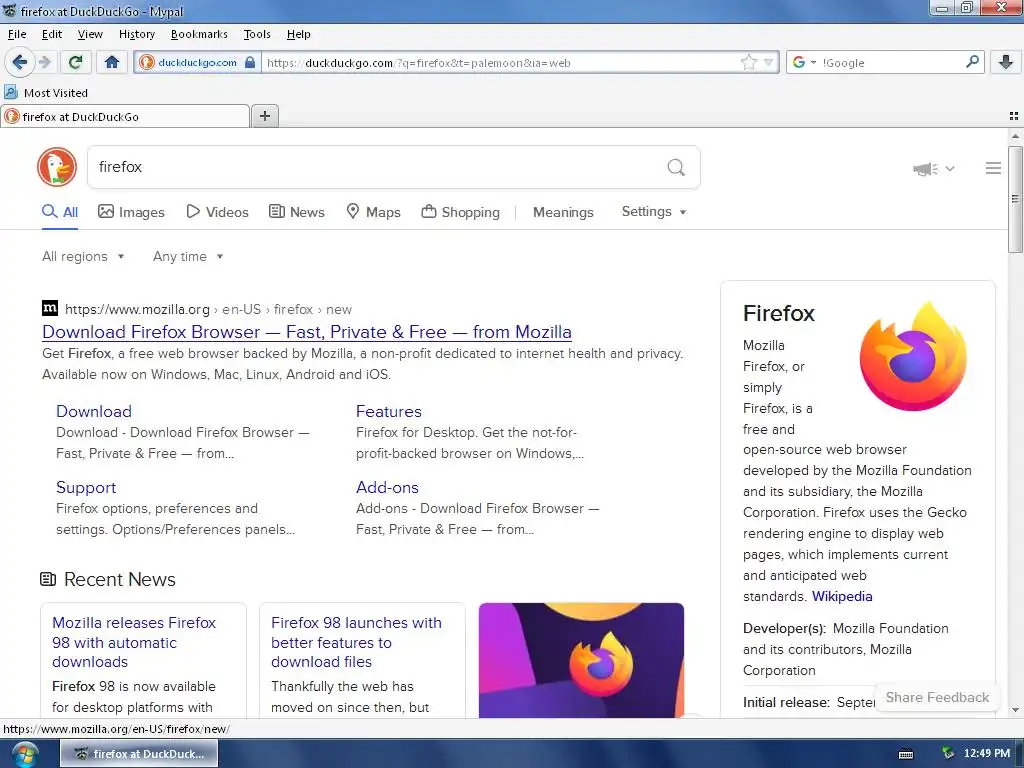1024x768 pixels.
Task: Open the Add-ons sitelink
Action: [x=387, y=487]
